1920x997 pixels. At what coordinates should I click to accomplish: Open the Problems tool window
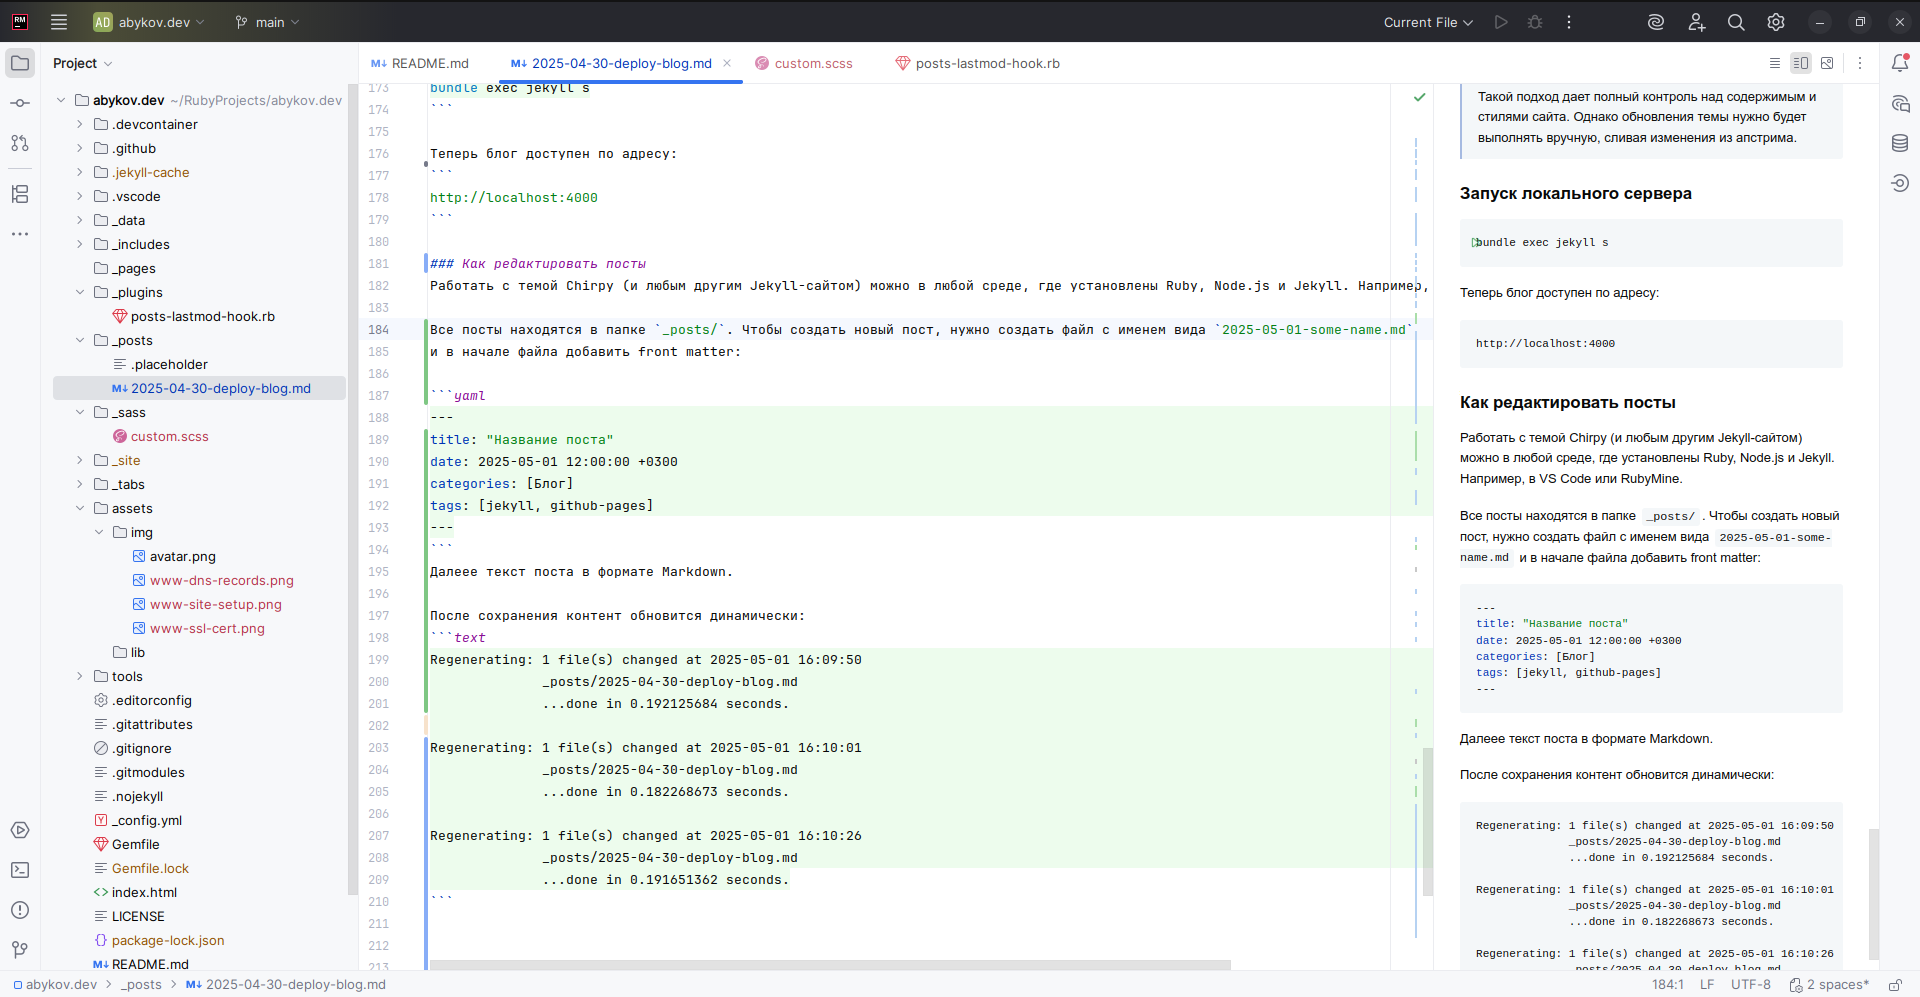20,910
